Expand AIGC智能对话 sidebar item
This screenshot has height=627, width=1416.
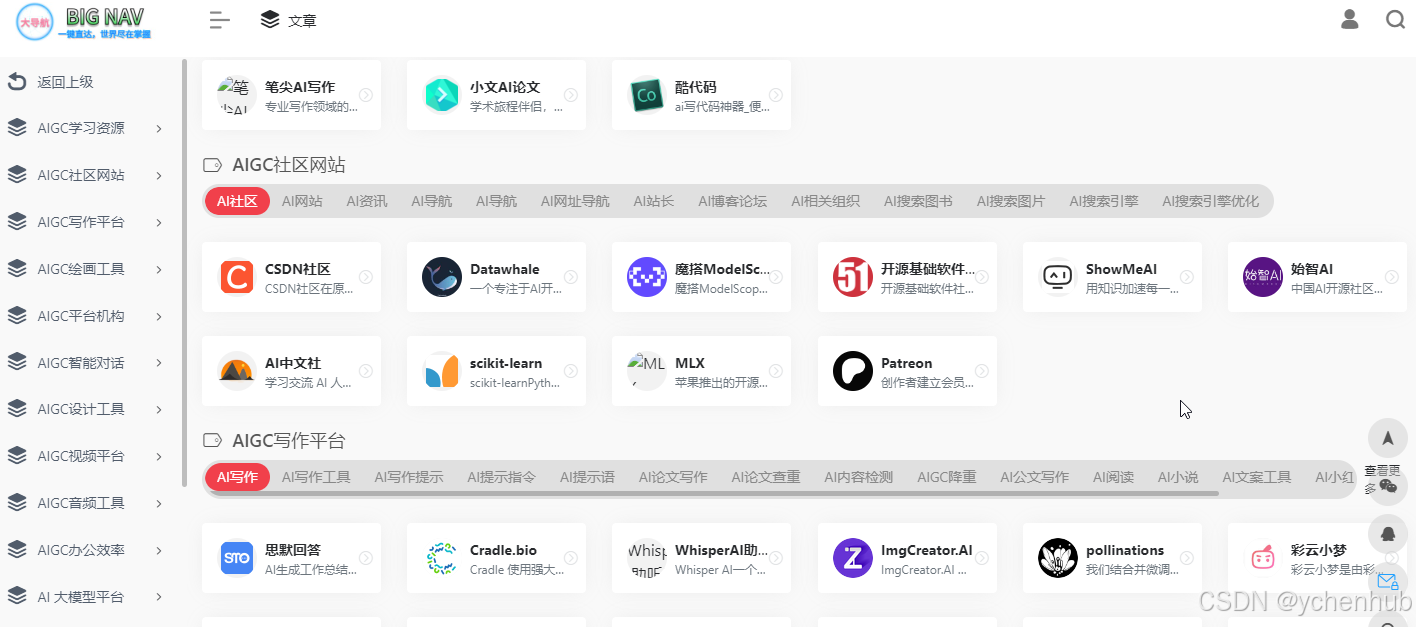(85, 363)
